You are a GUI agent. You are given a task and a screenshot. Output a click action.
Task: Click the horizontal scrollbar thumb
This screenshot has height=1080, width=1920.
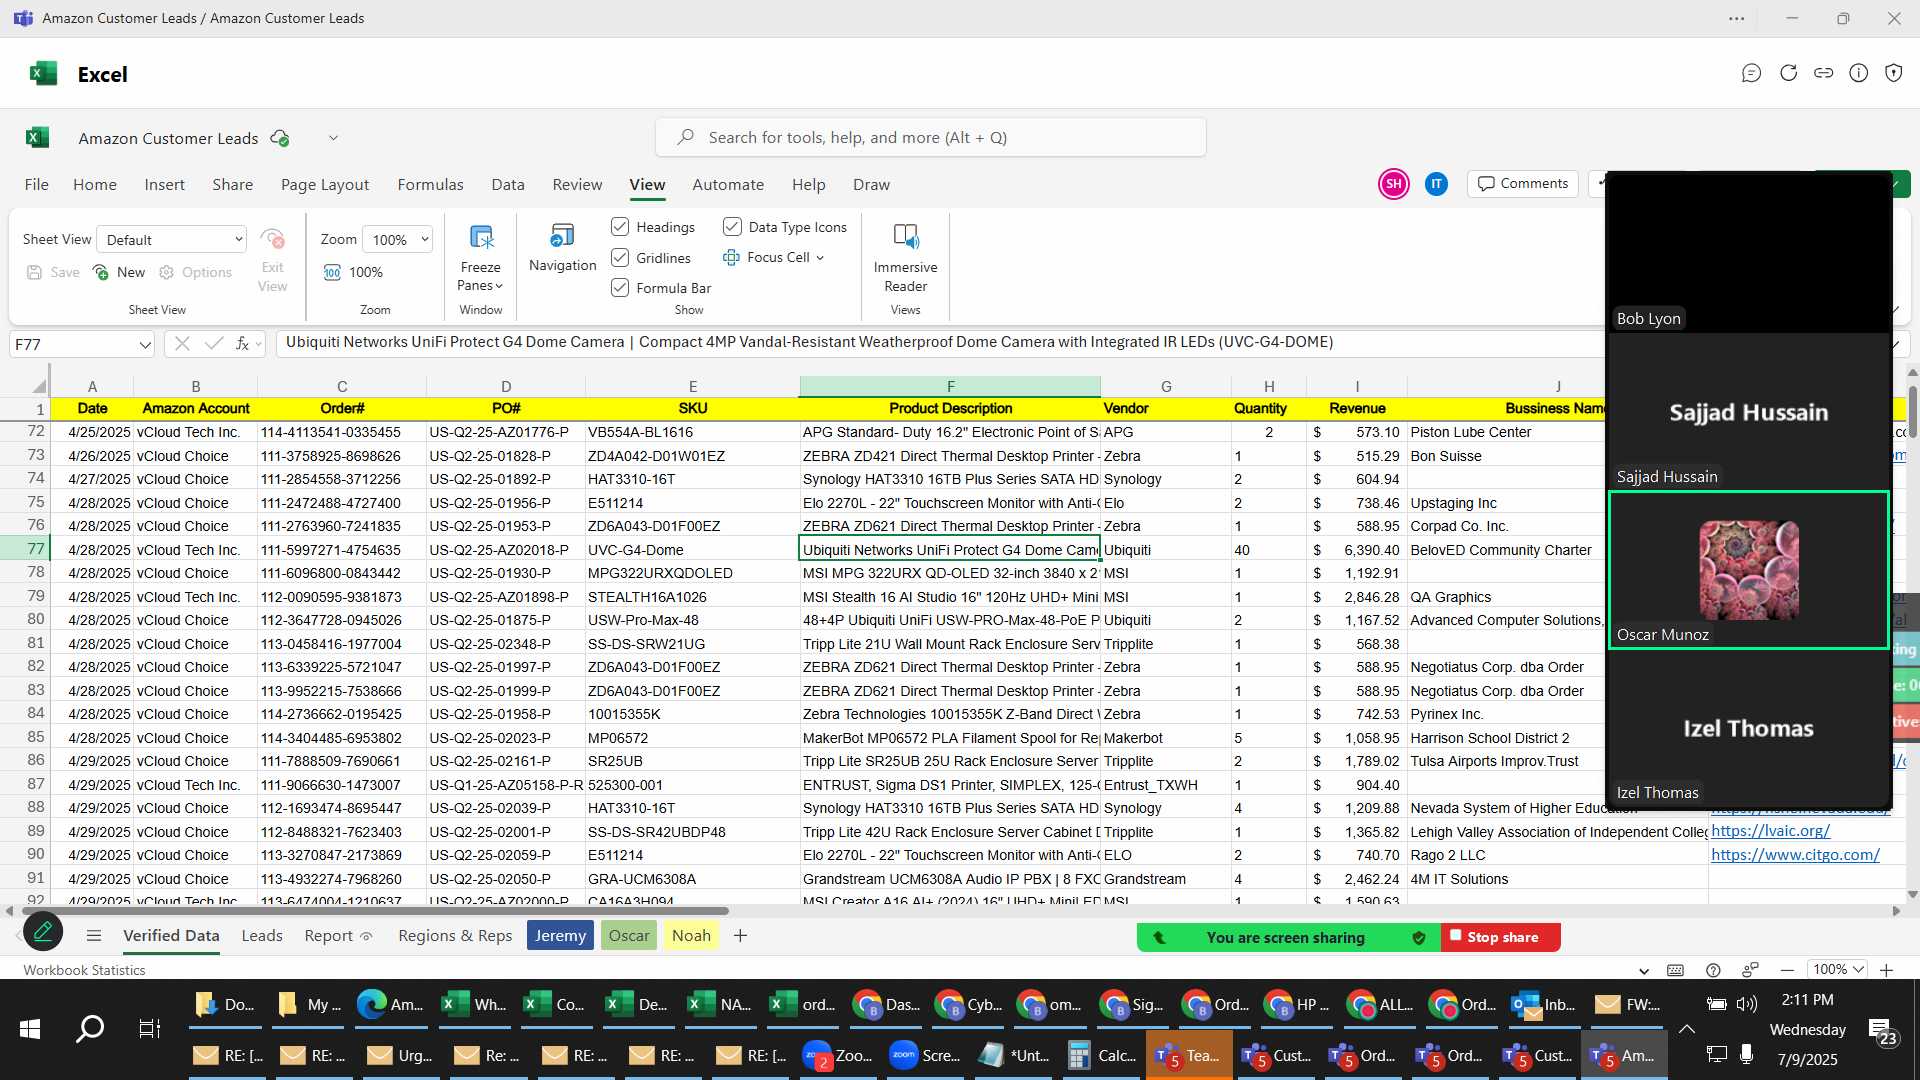pyautogui.click(x=374, y=911)
